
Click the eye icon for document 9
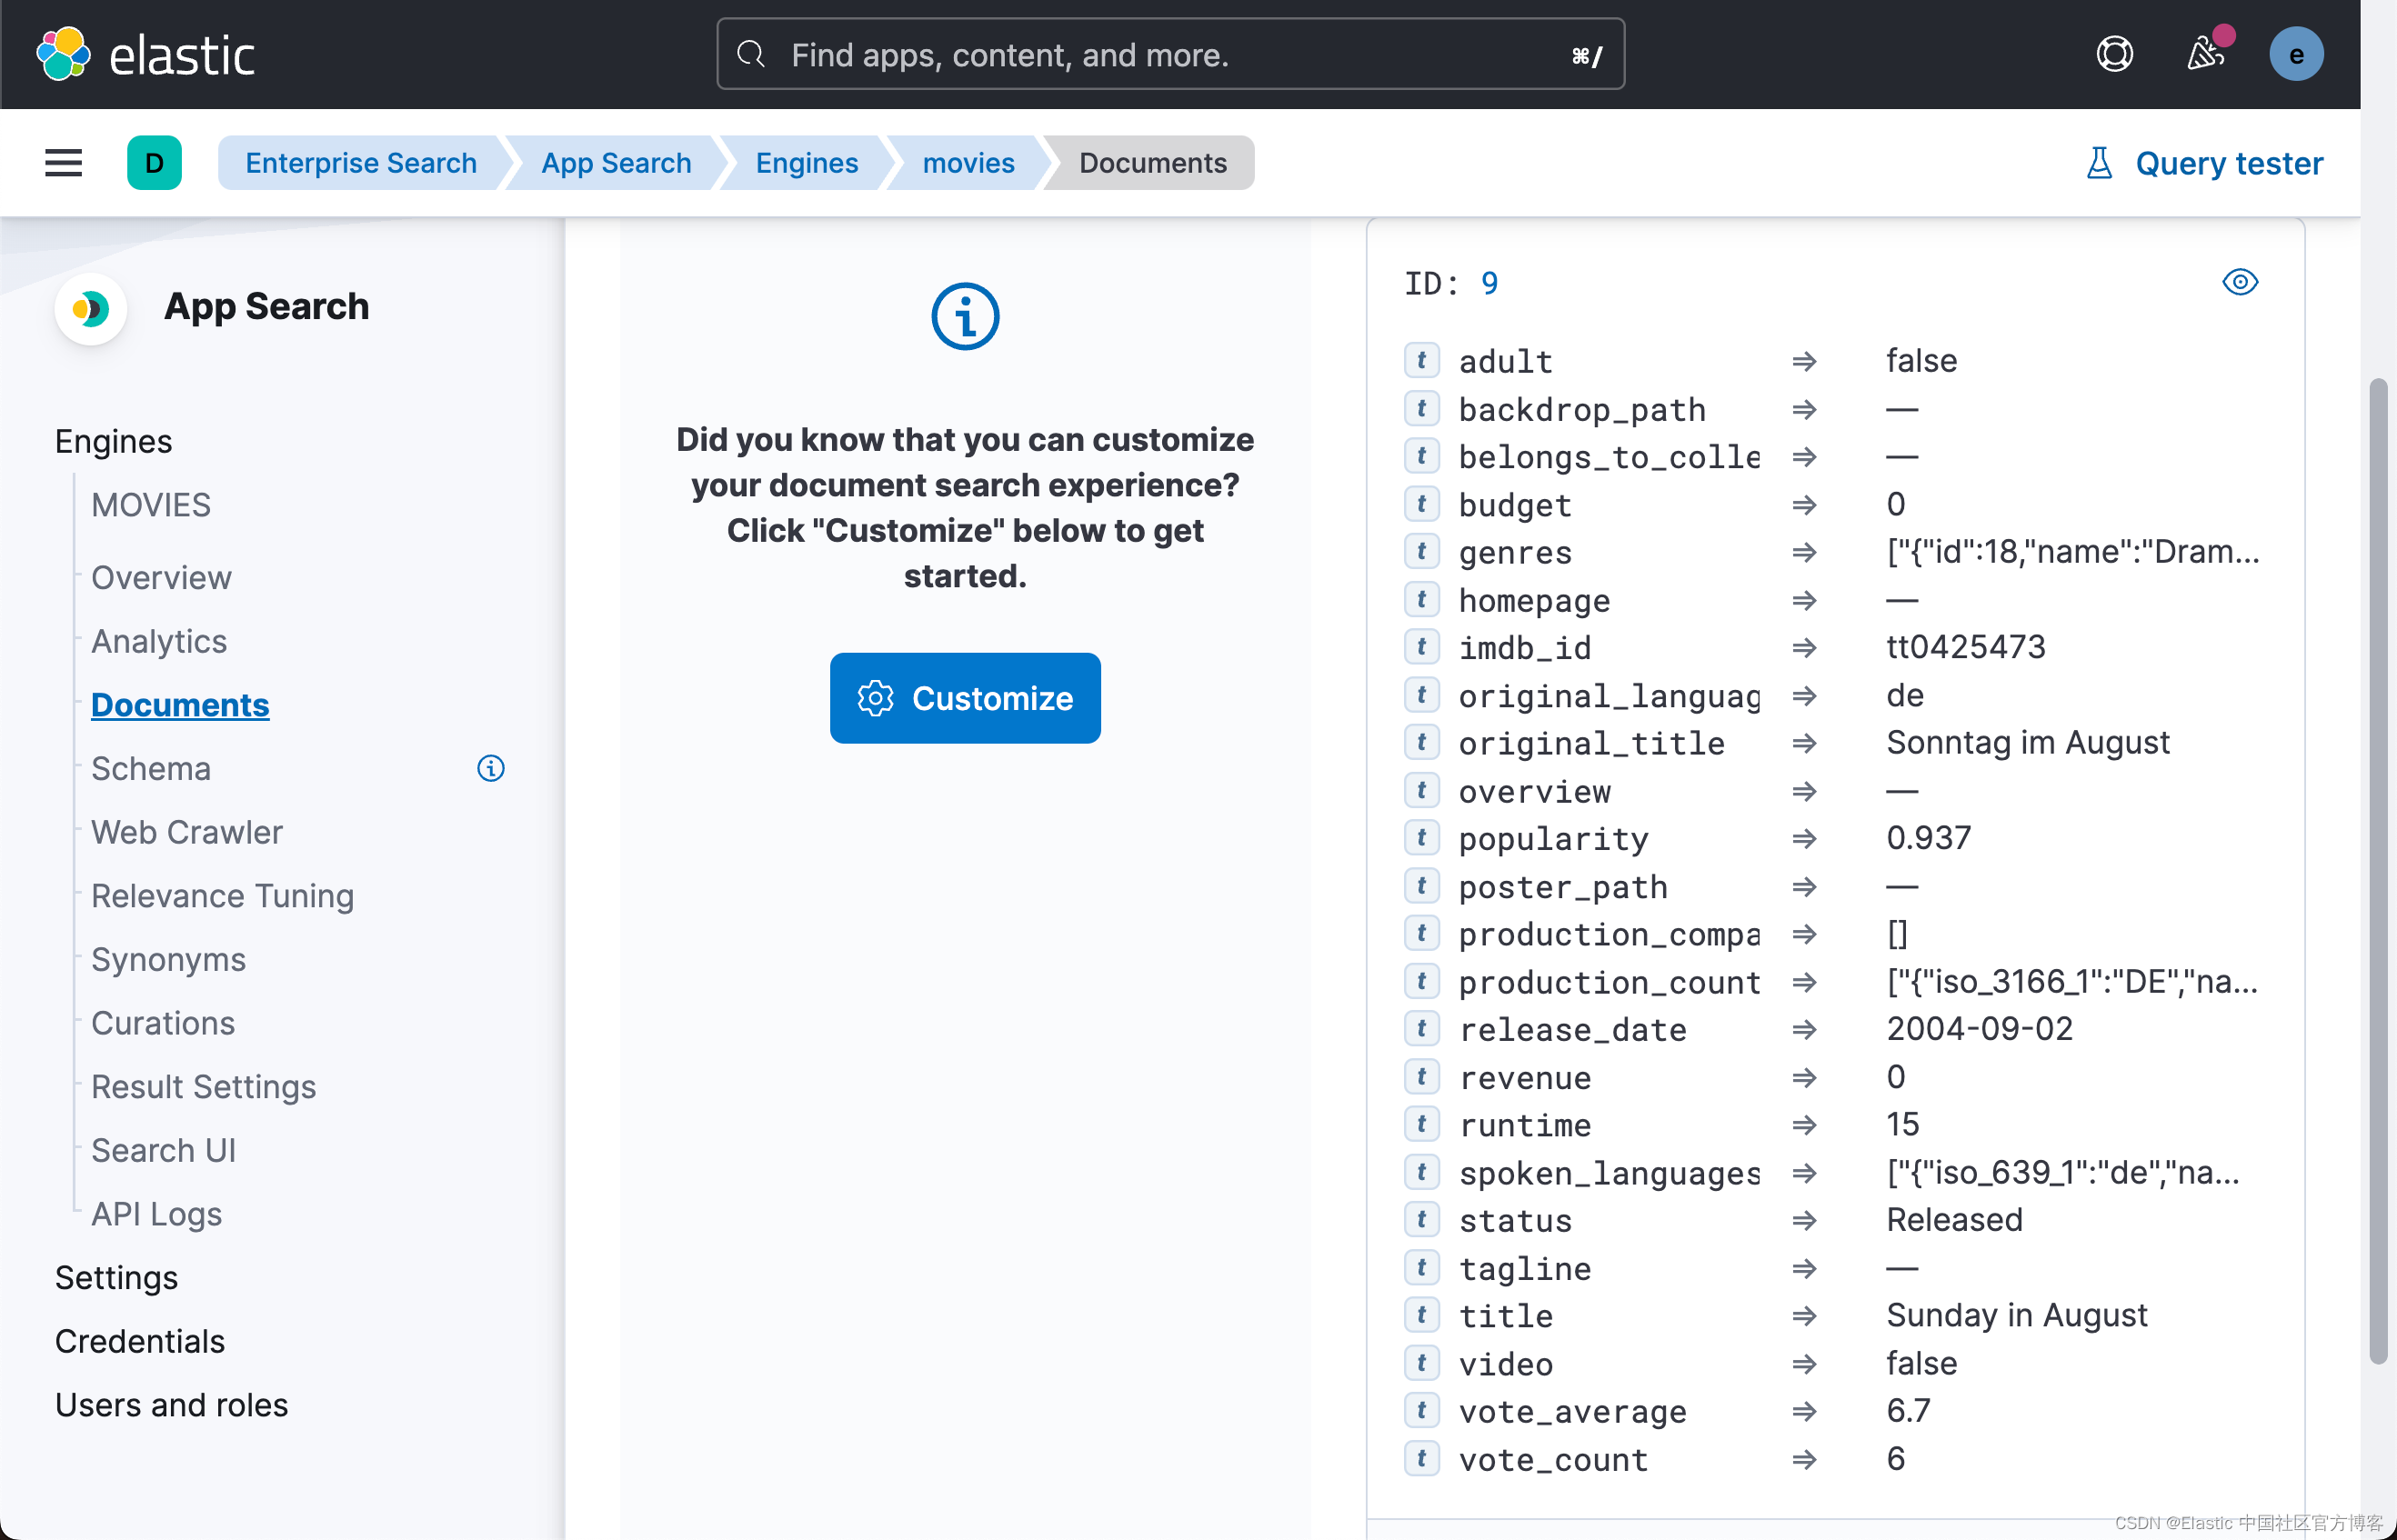coord(2240,282)
